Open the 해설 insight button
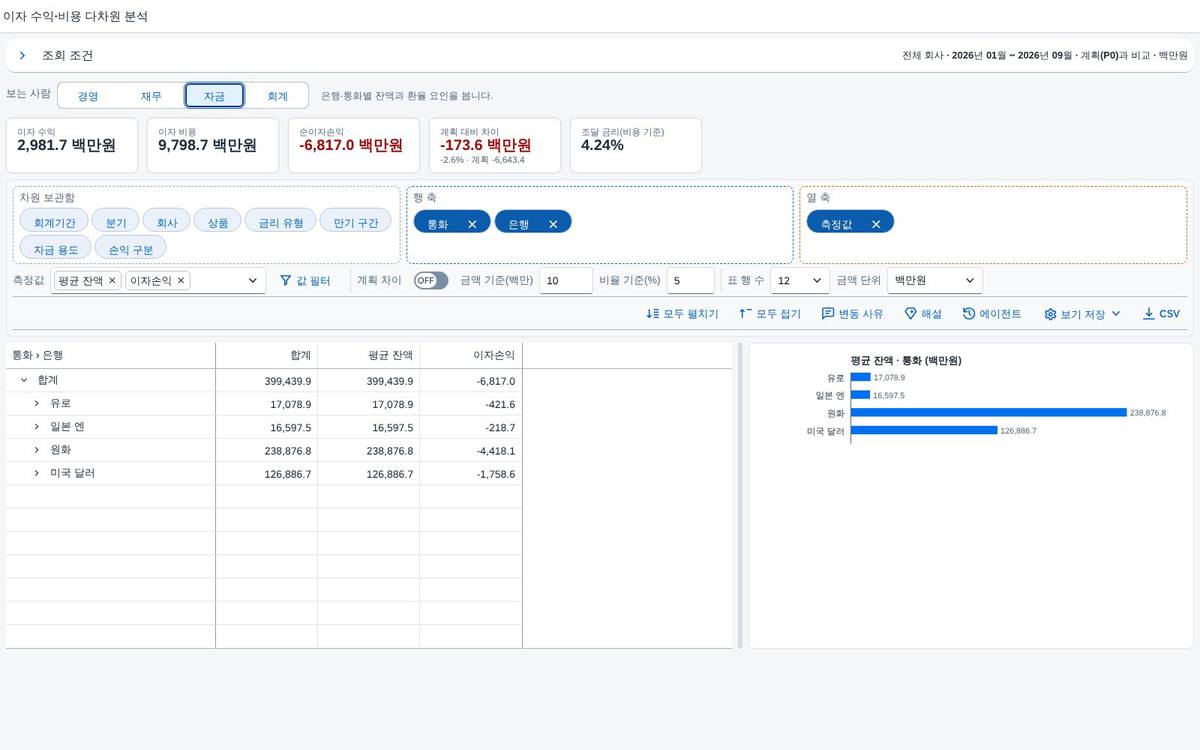Image resolution: width=1200 pixels, height=750 pixels. coord(923,314)
